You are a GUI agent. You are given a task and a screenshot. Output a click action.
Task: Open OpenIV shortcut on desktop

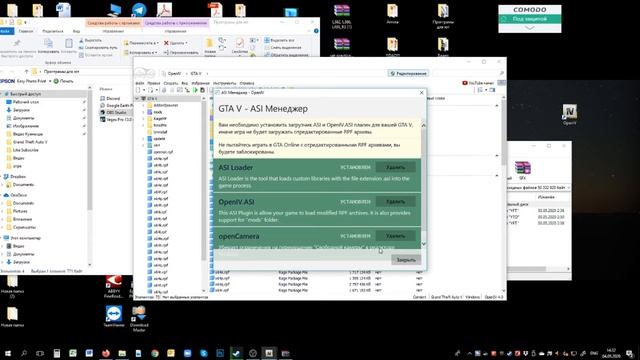click(569, 114)
